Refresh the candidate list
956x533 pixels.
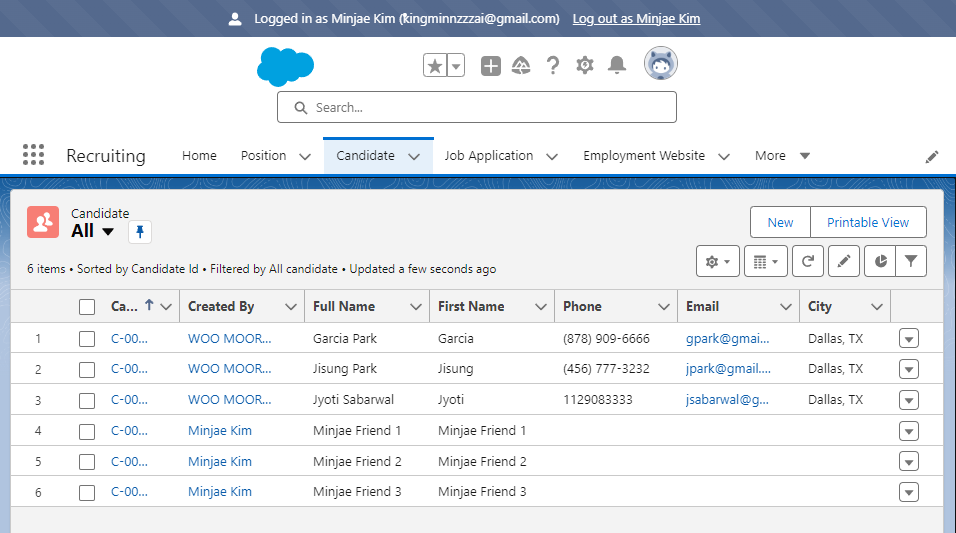(x=808, y=262)
